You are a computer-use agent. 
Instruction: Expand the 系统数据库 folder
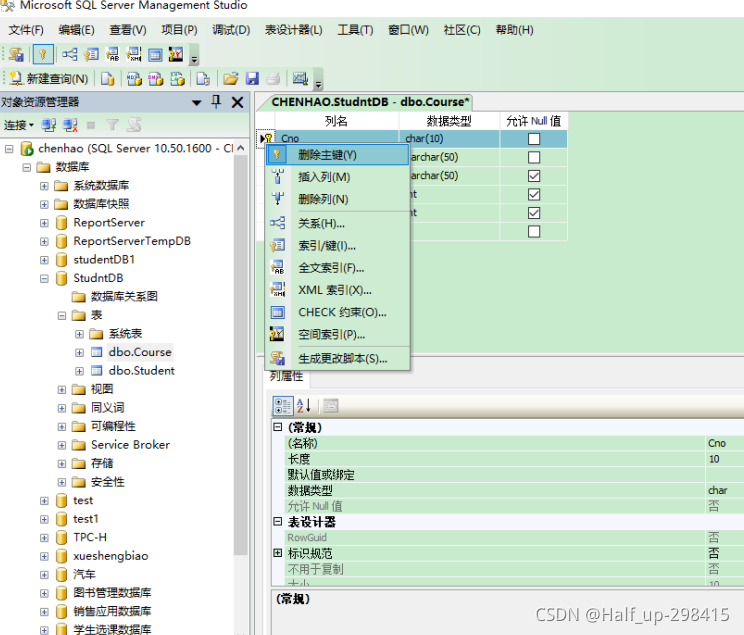click(44, 186)
